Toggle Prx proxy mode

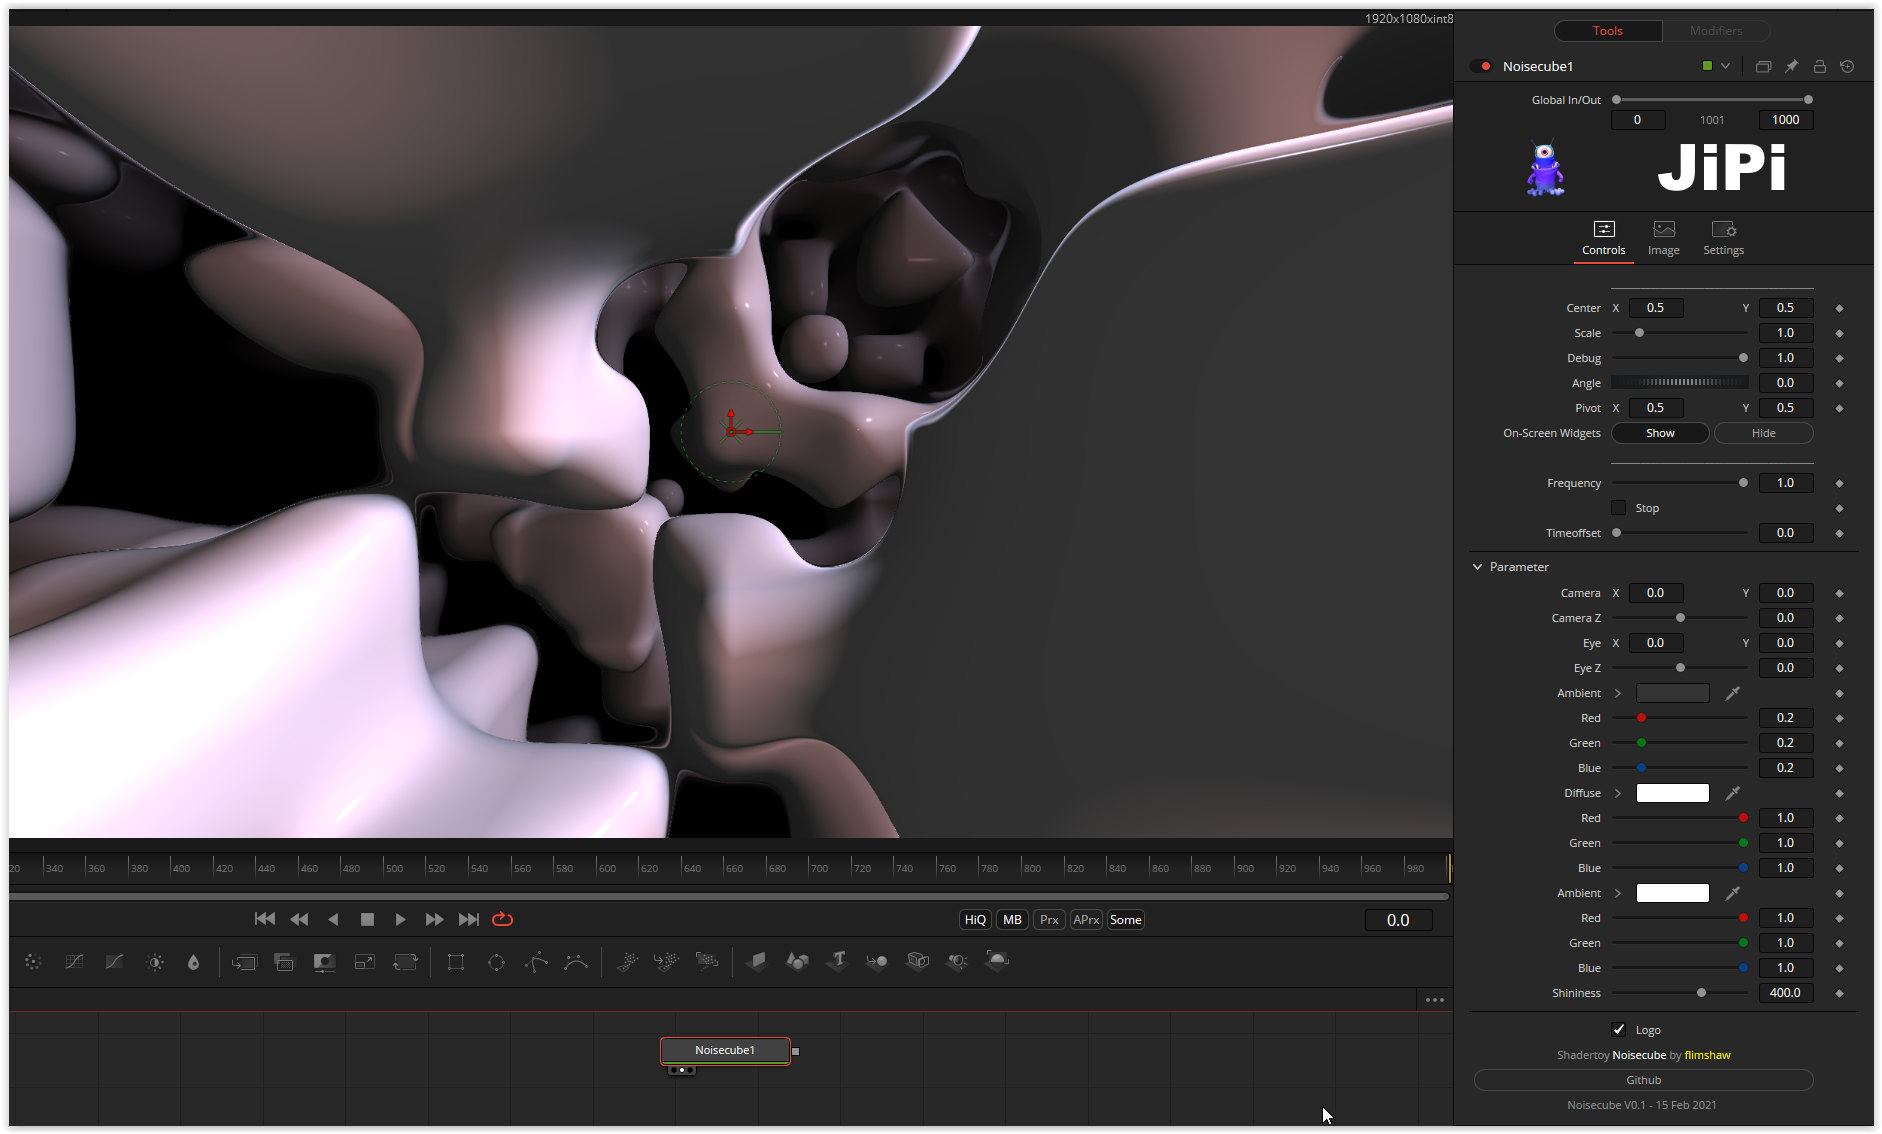click(1049, 920)
